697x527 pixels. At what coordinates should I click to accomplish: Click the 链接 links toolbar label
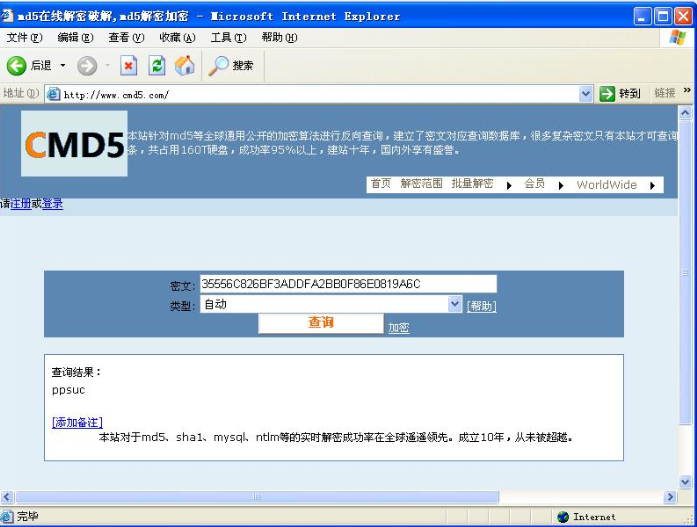[x=665, y=93]
